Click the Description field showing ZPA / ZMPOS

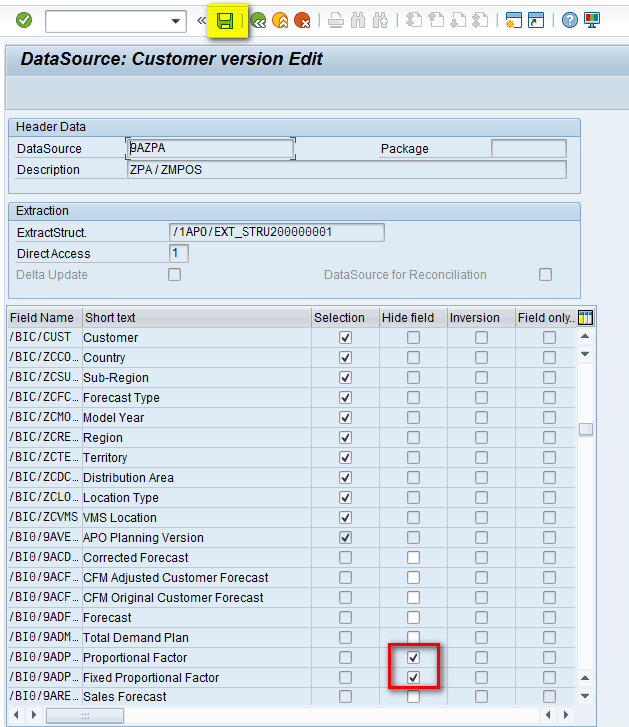tap(346, 170)
